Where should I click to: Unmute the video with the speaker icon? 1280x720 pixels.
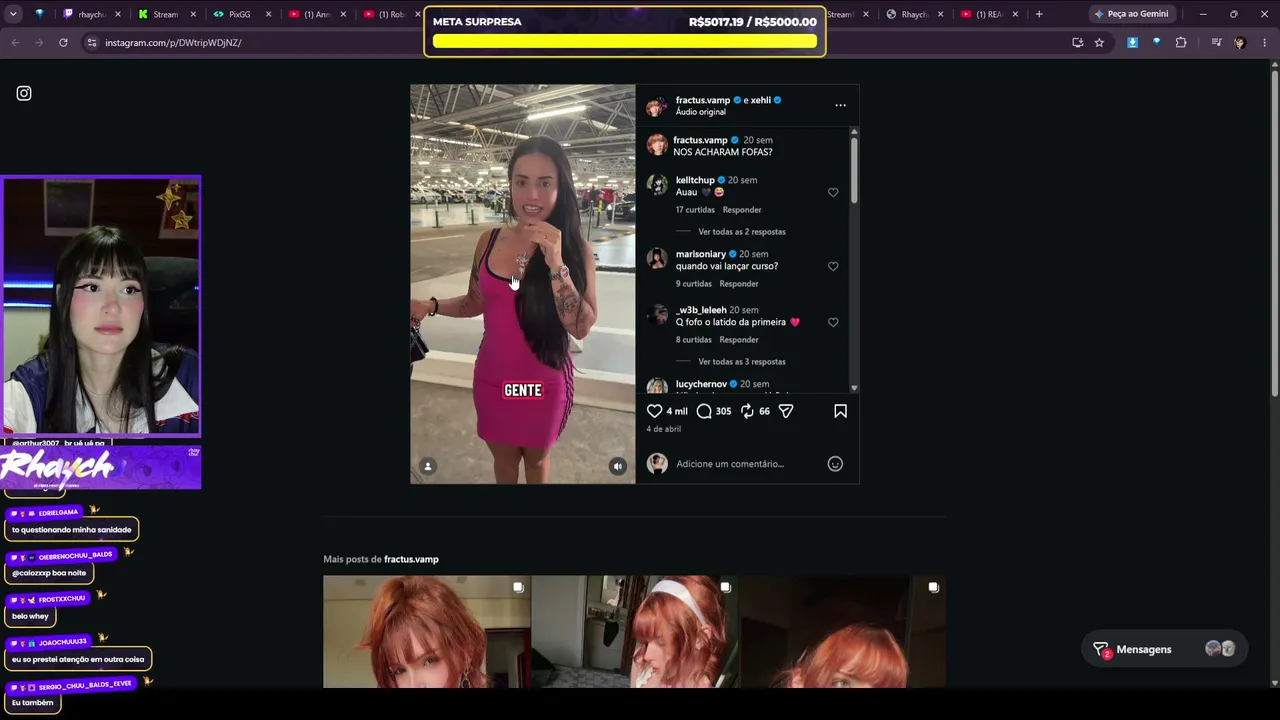618,466
